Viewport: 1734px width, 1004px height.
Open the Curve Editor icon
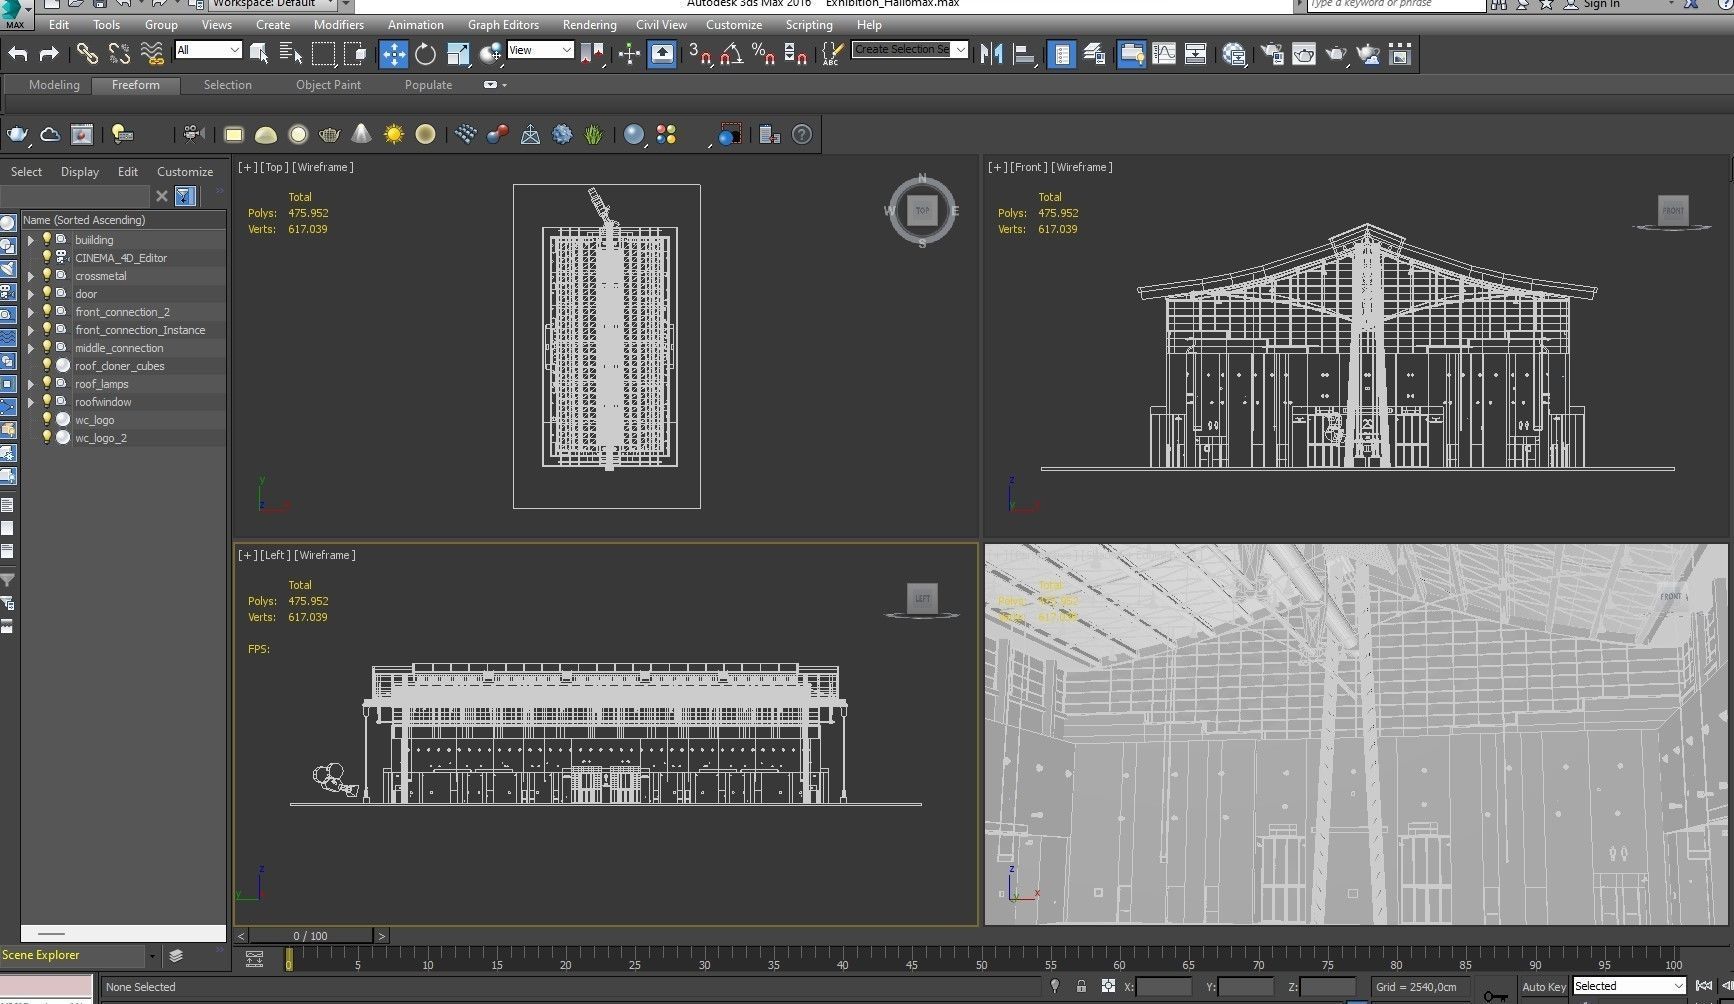click(1164, 54)
